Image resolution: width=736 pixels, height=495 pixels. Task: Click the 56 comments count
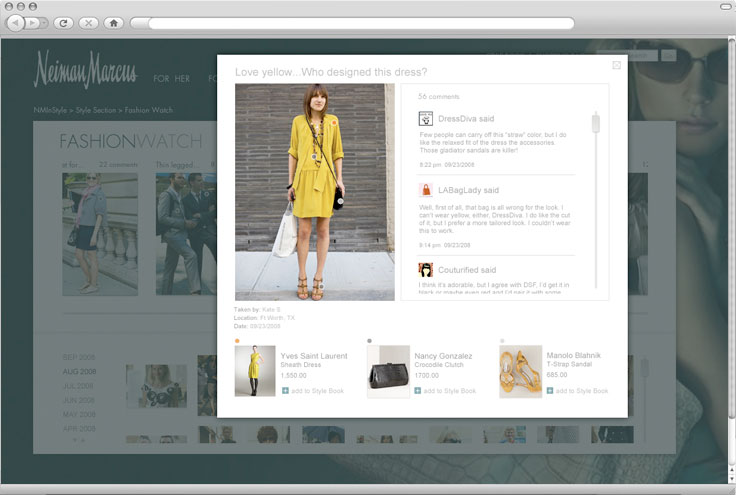439,96
